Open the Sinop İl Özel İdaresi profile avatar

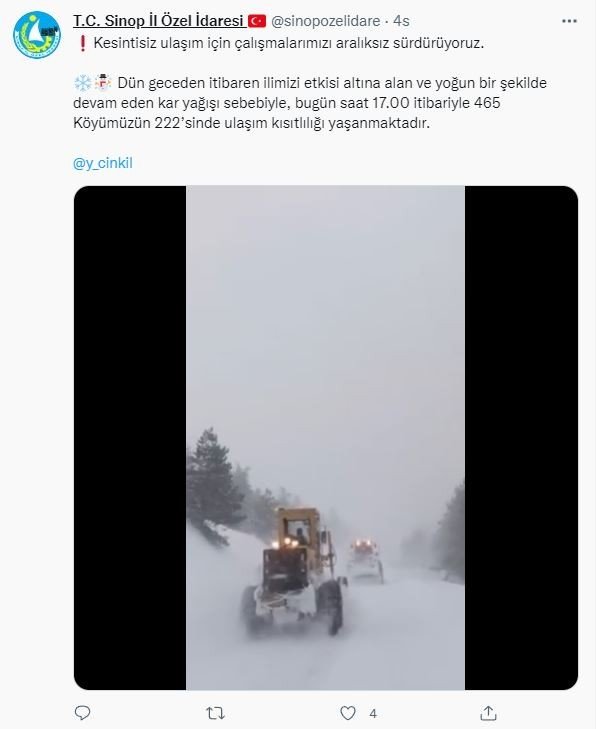(37, 35)
